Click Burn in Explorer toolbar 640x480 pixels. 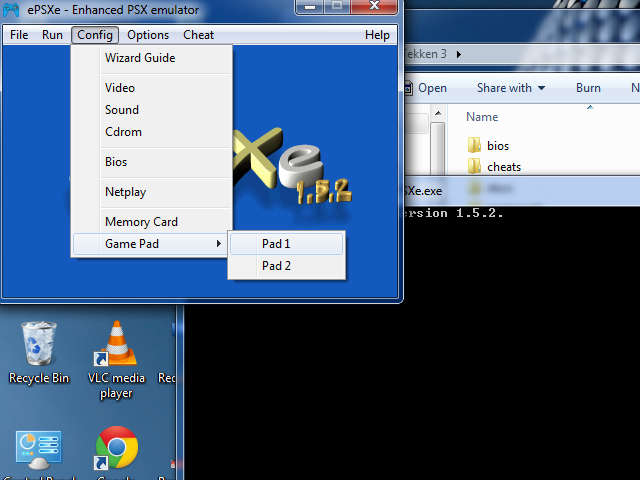[588, 88]
